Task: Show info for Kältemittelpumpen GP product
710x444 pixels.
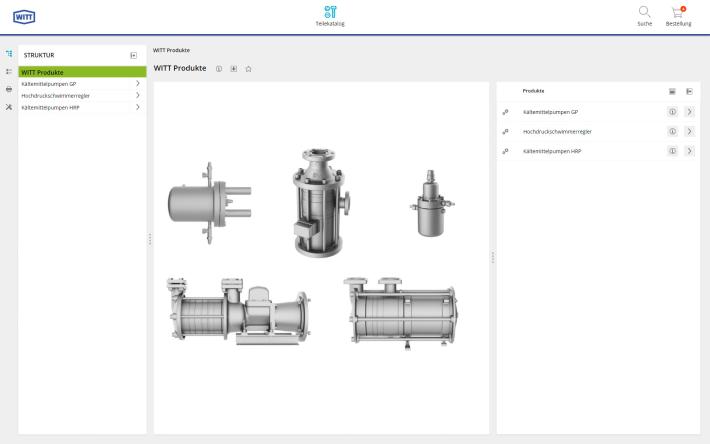Action: [672, 112]
